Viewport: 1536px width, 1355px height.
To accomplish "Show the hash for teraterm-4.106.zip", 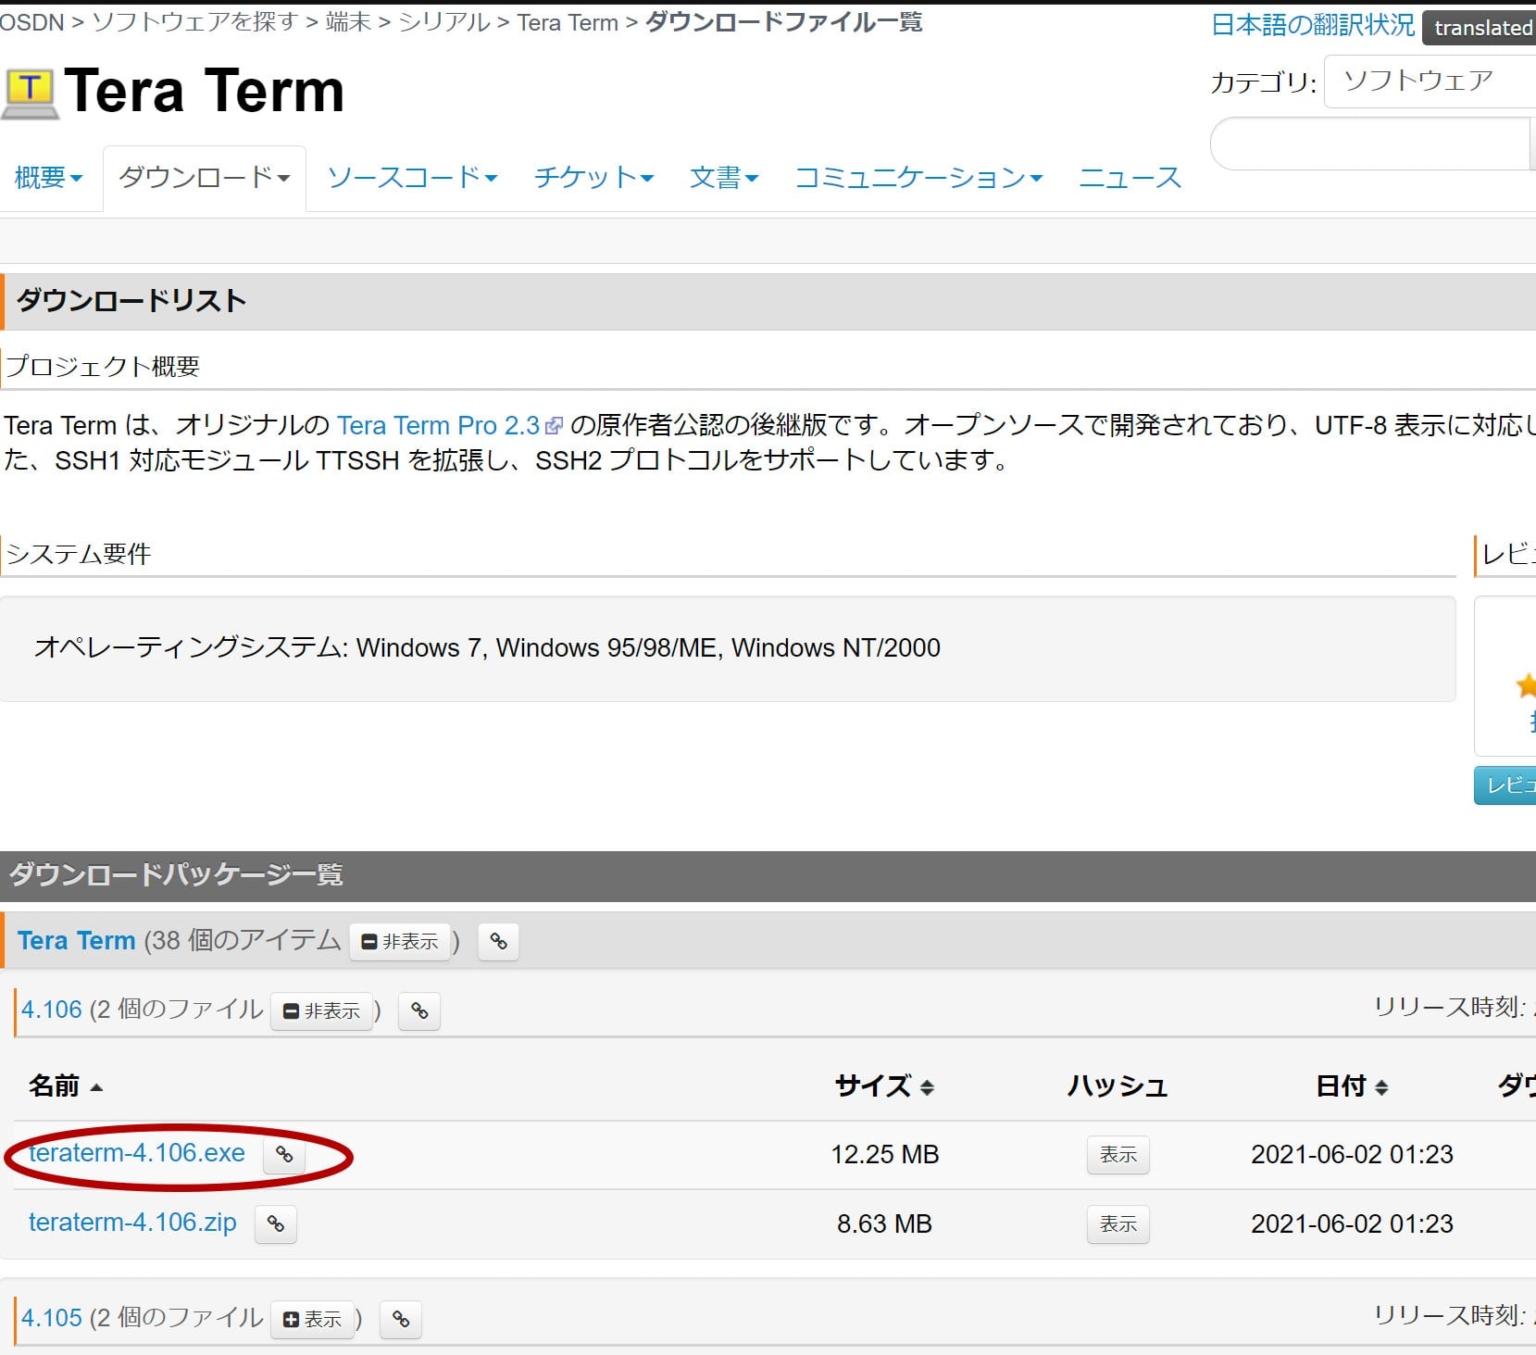I will click(1117, 1224).
